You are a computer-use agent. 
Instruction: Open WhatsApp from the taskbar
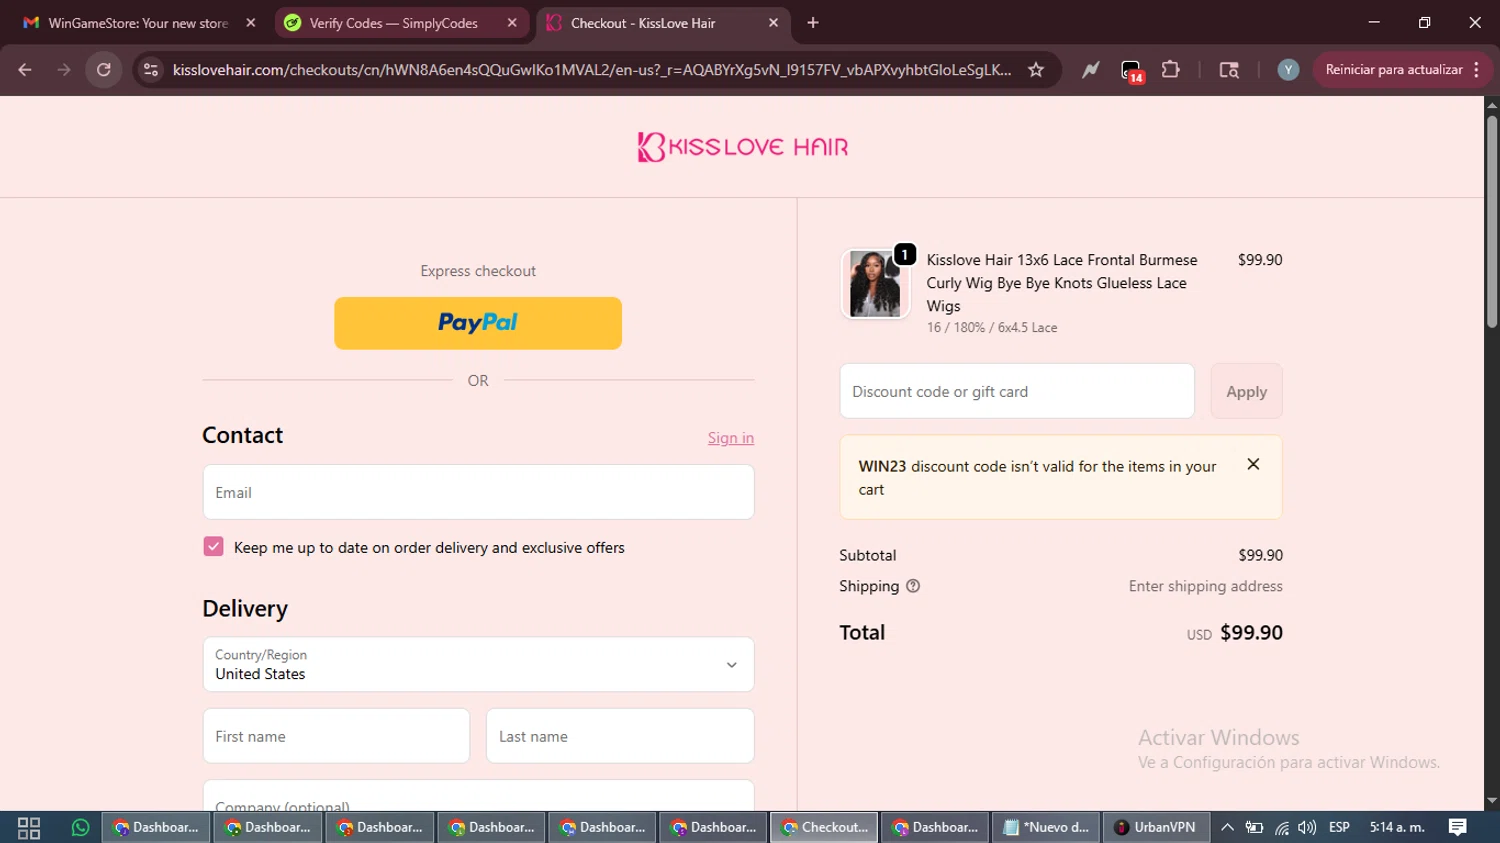(80, 828)
